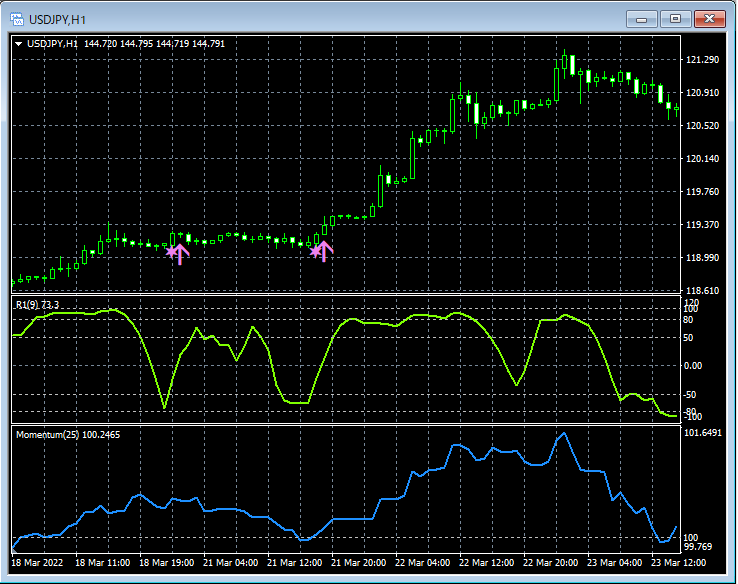The image size is (738, 584).
Task: Click the chart window icon in title bar
Action: 16,17
